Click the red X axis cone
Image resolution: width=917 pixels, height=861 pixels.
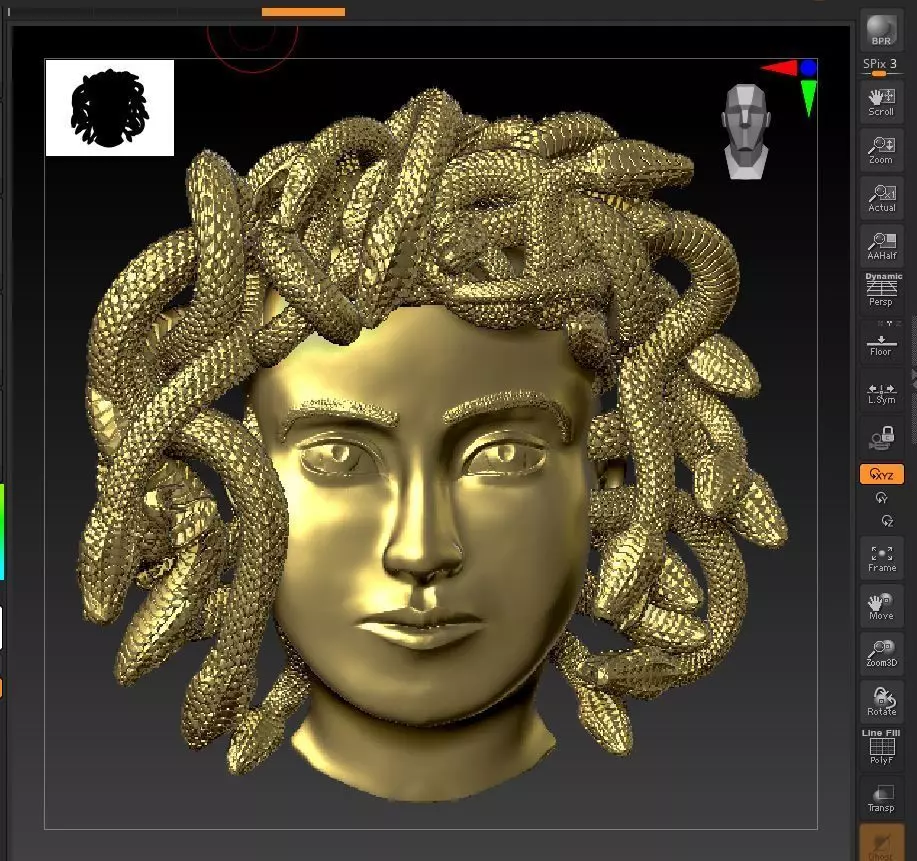point(779,68)
